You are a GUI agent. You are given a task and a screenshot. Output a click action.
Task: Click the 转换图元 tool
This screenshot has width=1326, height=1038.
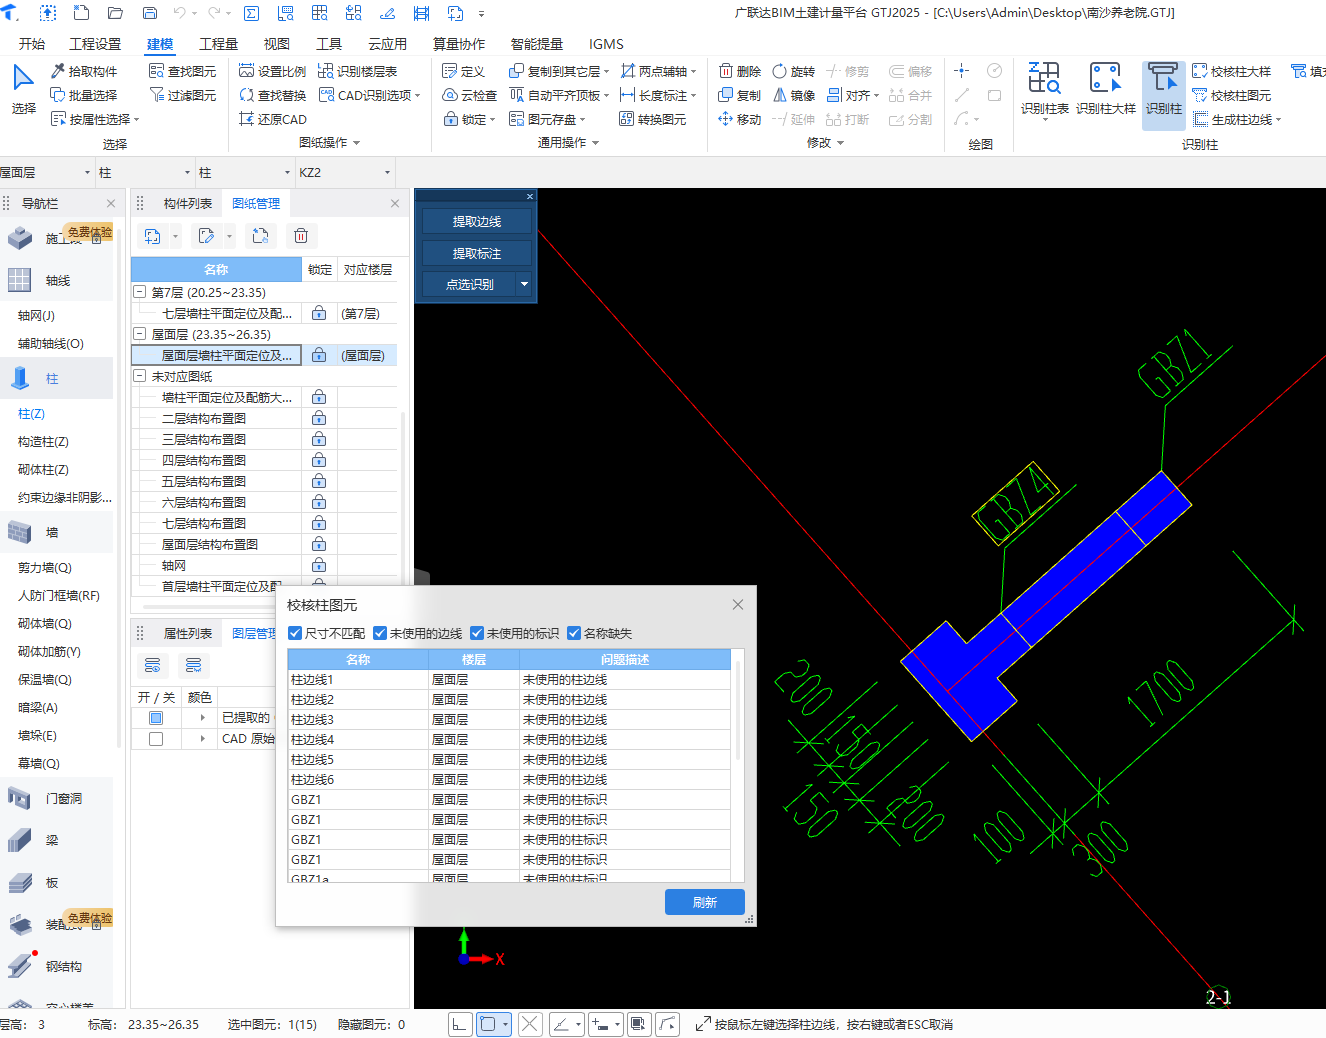pos(652,119)
